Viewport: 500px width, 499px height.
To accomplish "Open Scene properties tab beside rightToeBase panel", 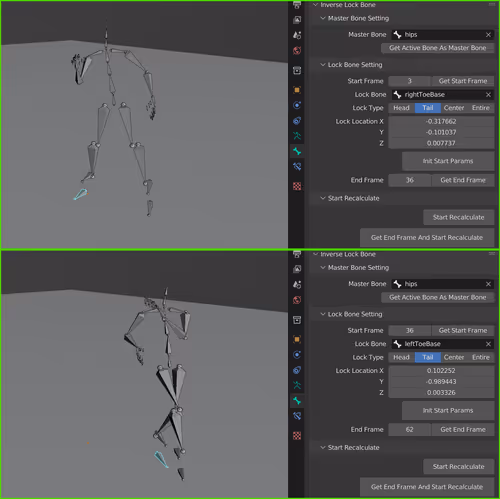I will pos(297,35).
